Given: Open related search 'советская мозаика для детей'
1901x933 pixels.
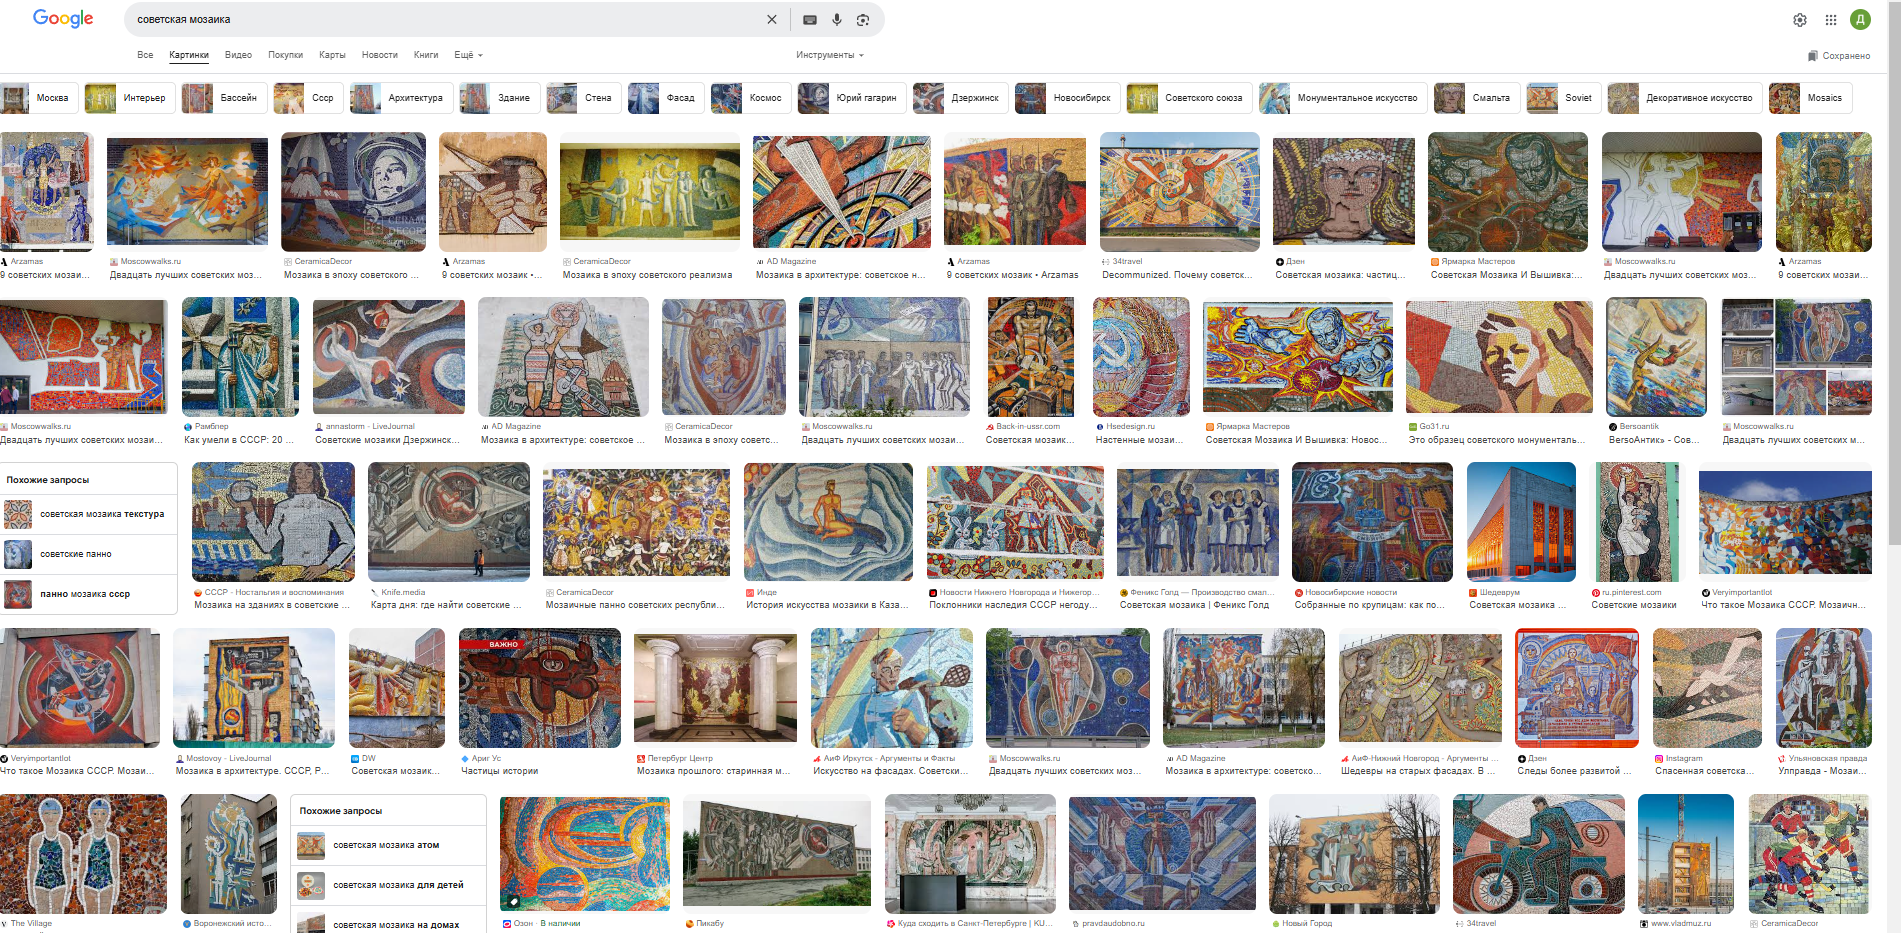Looking at the screenshot, I should [388, 885].
